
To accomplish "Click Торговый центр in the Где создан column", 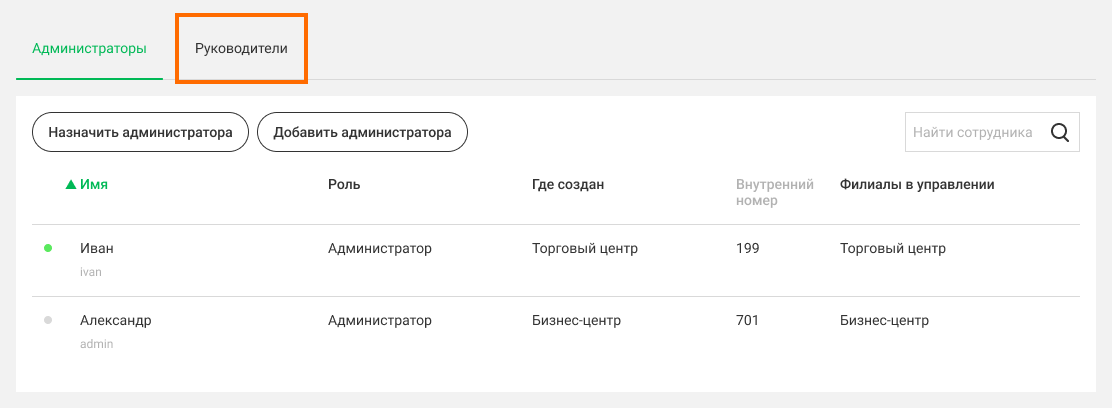I will pos(584,248).
